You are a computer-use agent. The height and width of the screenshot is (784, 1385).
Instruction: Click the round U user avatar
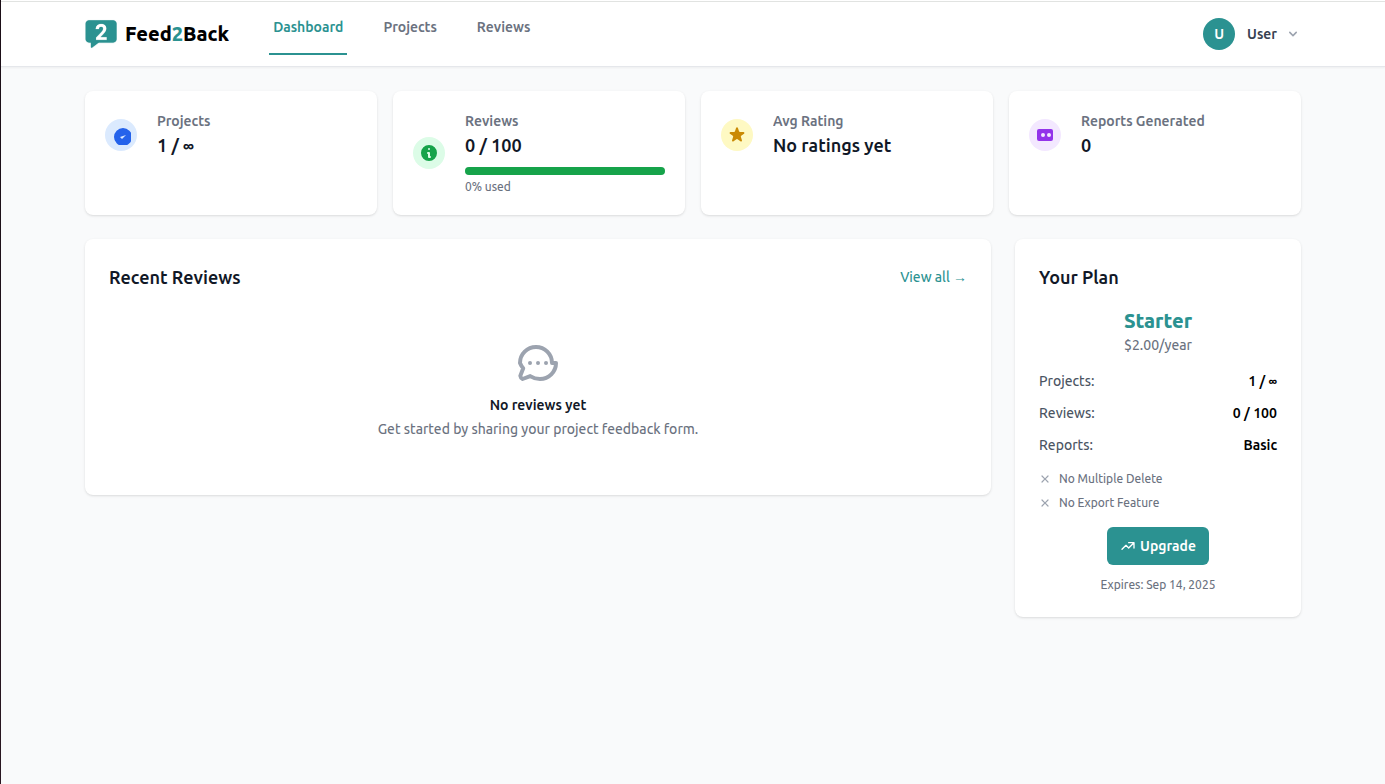click(x=1219, y=34)
